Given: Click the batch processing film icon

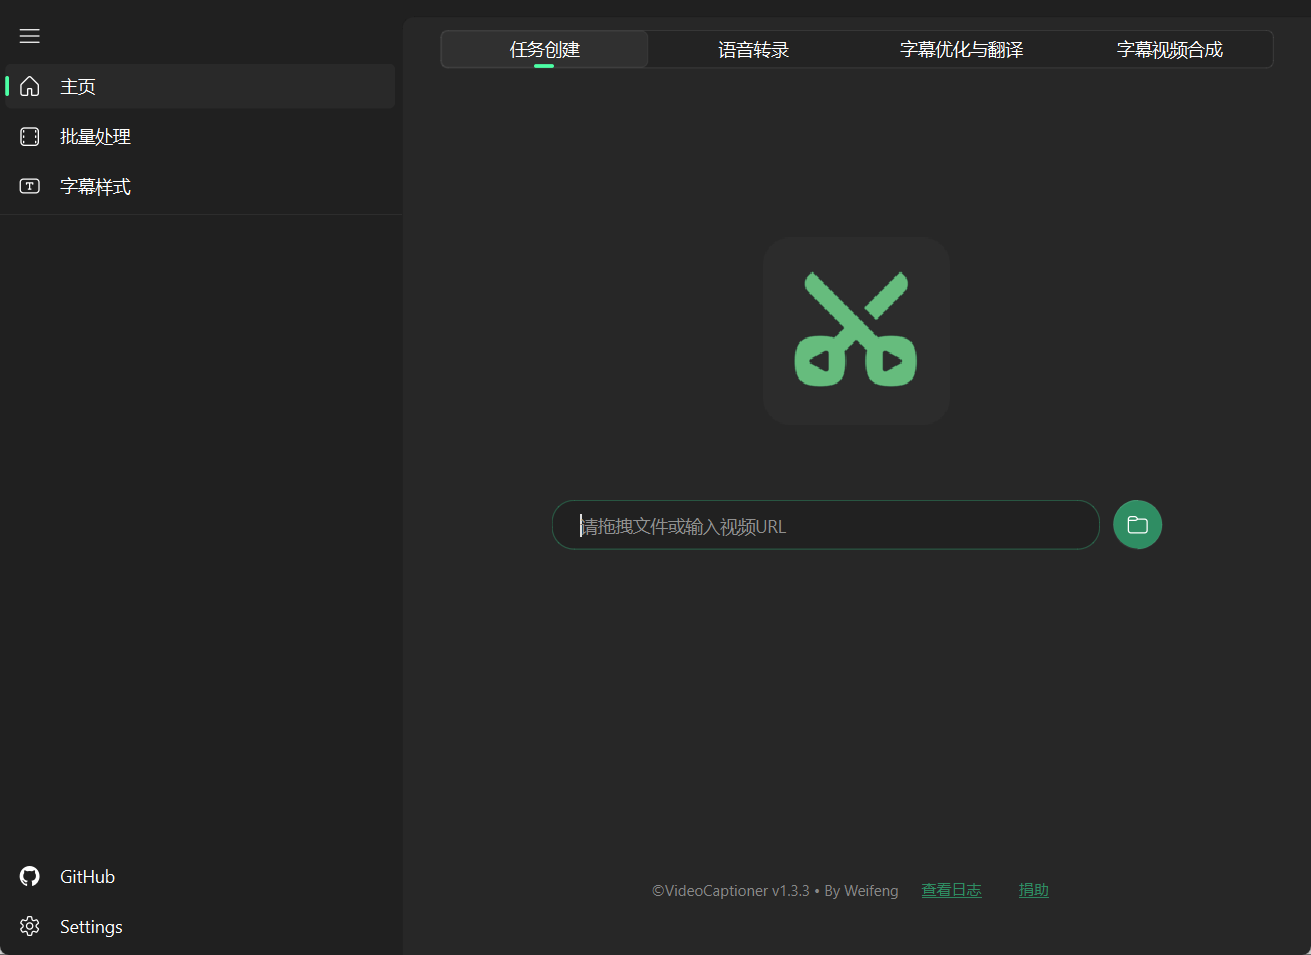Looking at the screenshot, I should pyautogui.click(x=30, y=136).
